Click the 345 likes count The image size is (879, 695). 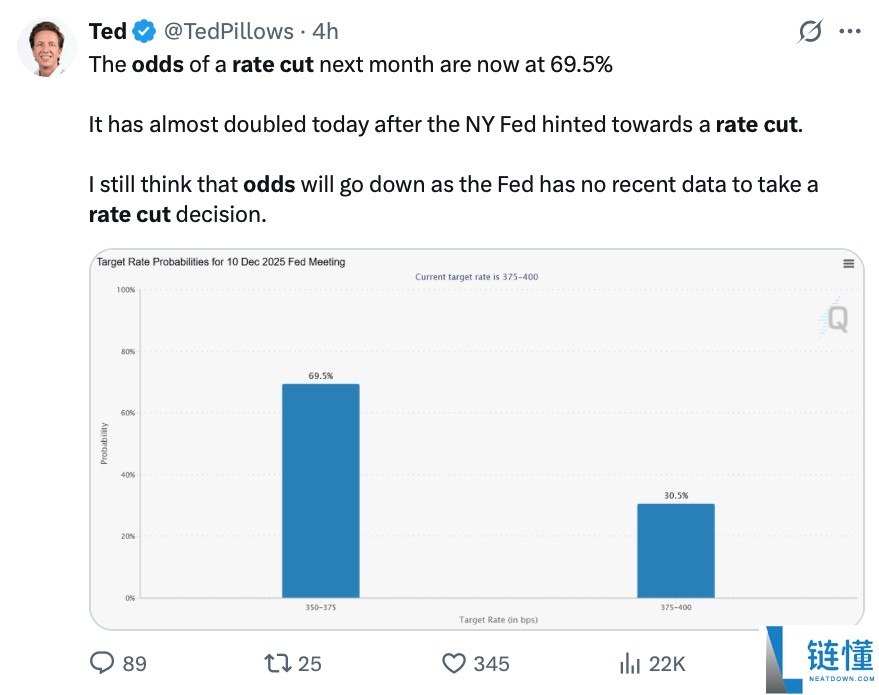coord(490,664)
